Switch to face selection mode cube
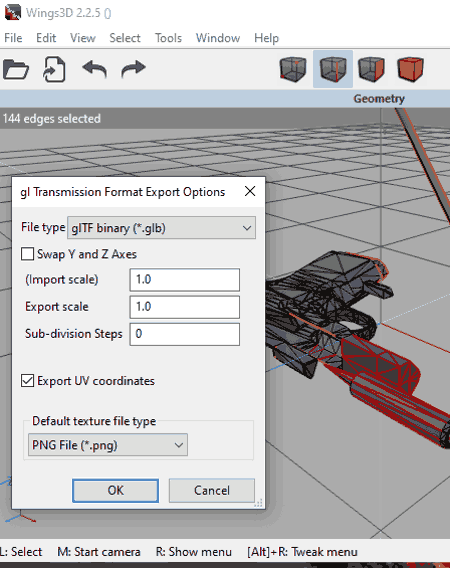Viewport: 450px width, 568px height. [x=371, y=69]
